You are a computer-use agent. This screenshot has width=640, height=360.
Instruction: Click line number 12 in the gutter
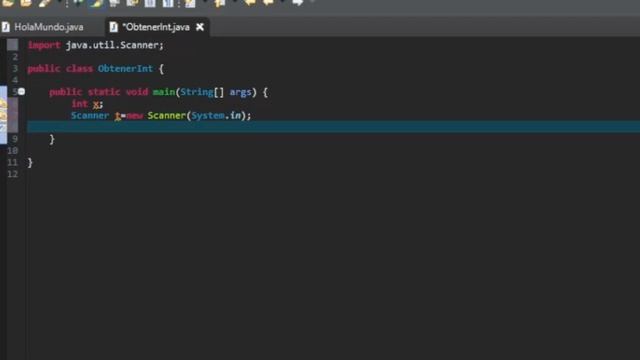tap(13, 174)
